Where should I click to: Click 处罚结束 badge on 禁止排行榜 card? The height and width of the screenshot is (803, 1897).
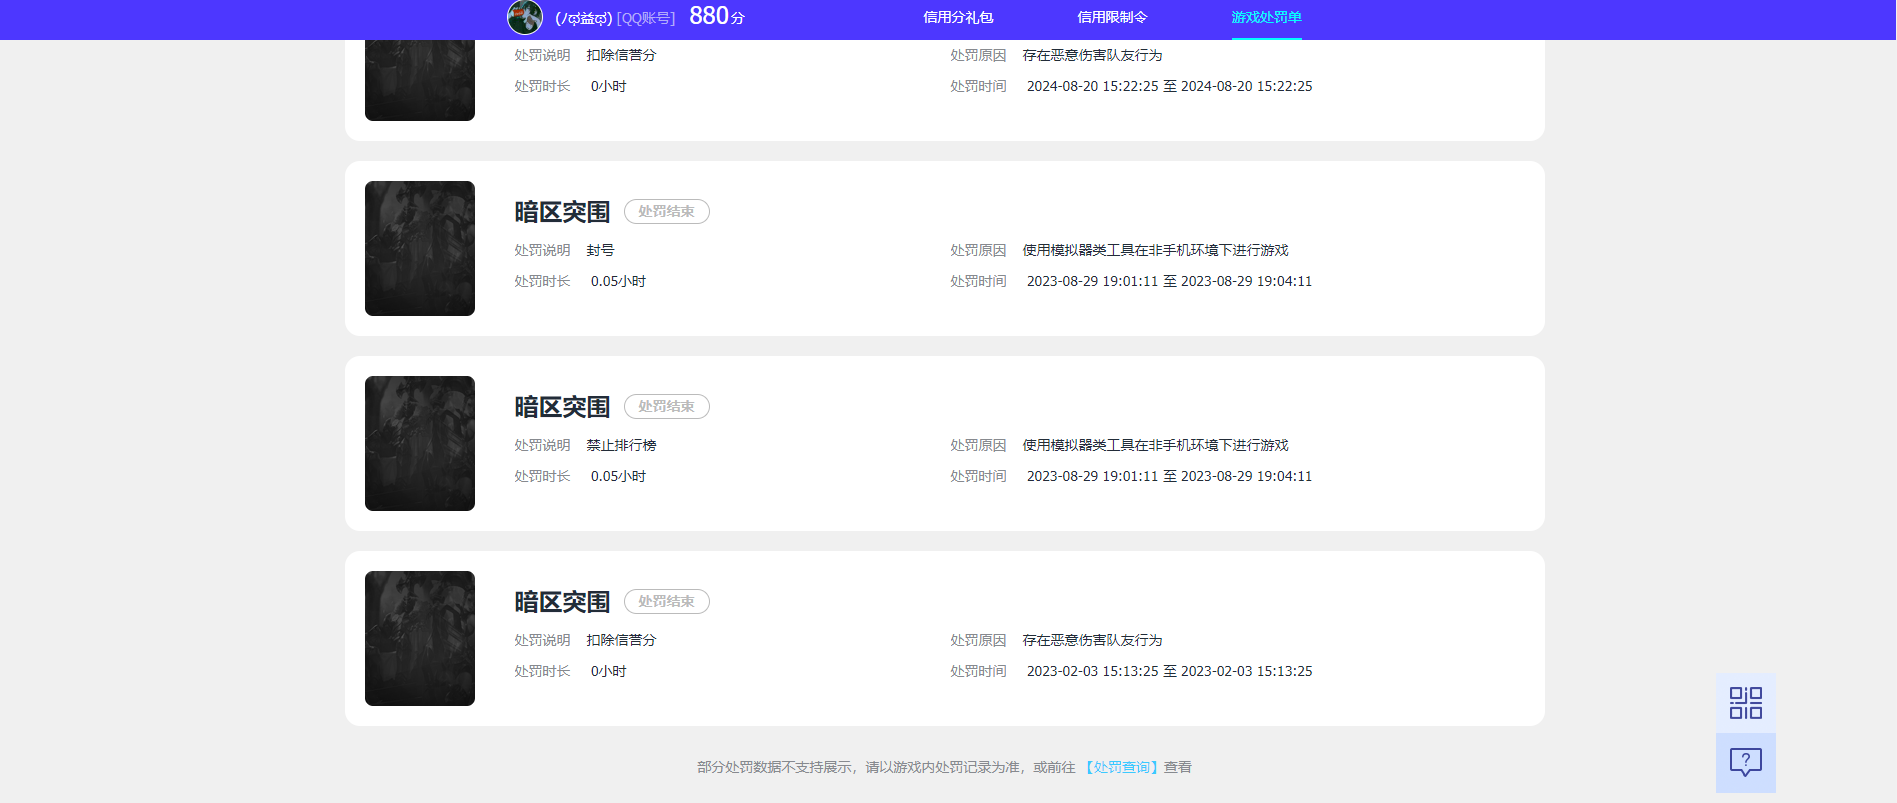click(x=667, y=406)
